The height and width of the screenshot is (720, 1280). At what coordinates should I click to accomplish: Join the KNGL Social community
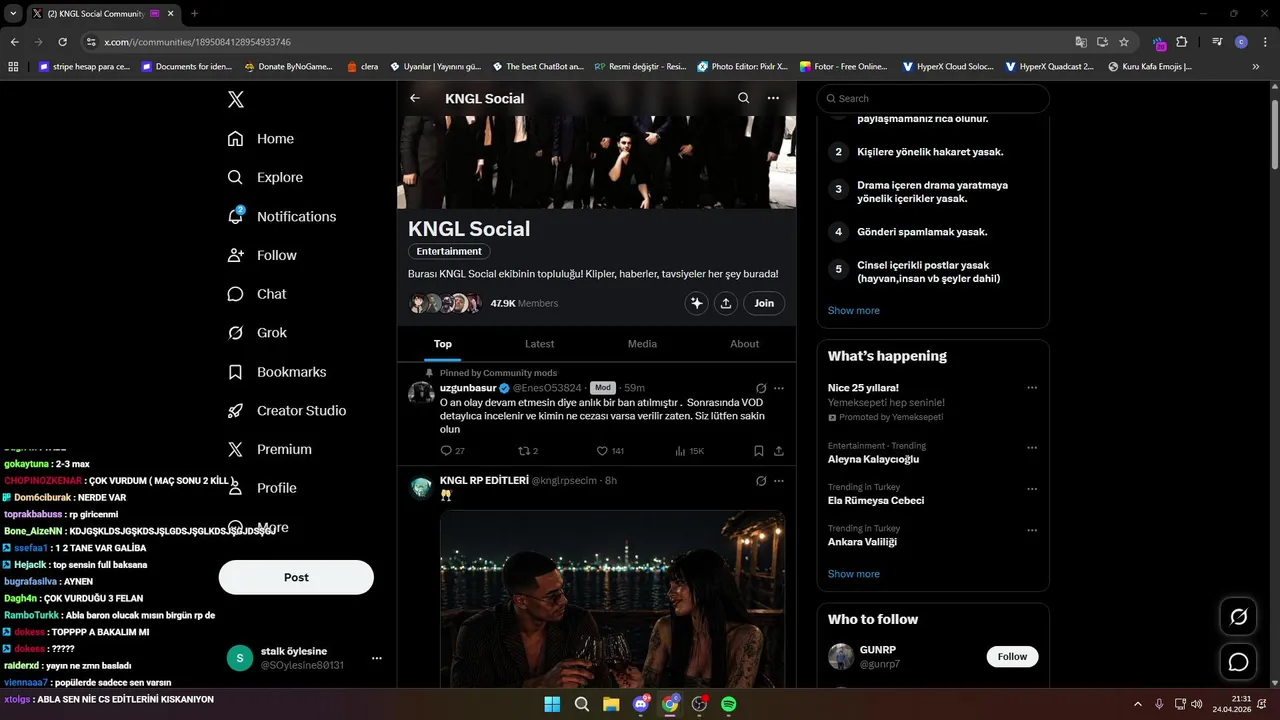[x=764, y=303]
